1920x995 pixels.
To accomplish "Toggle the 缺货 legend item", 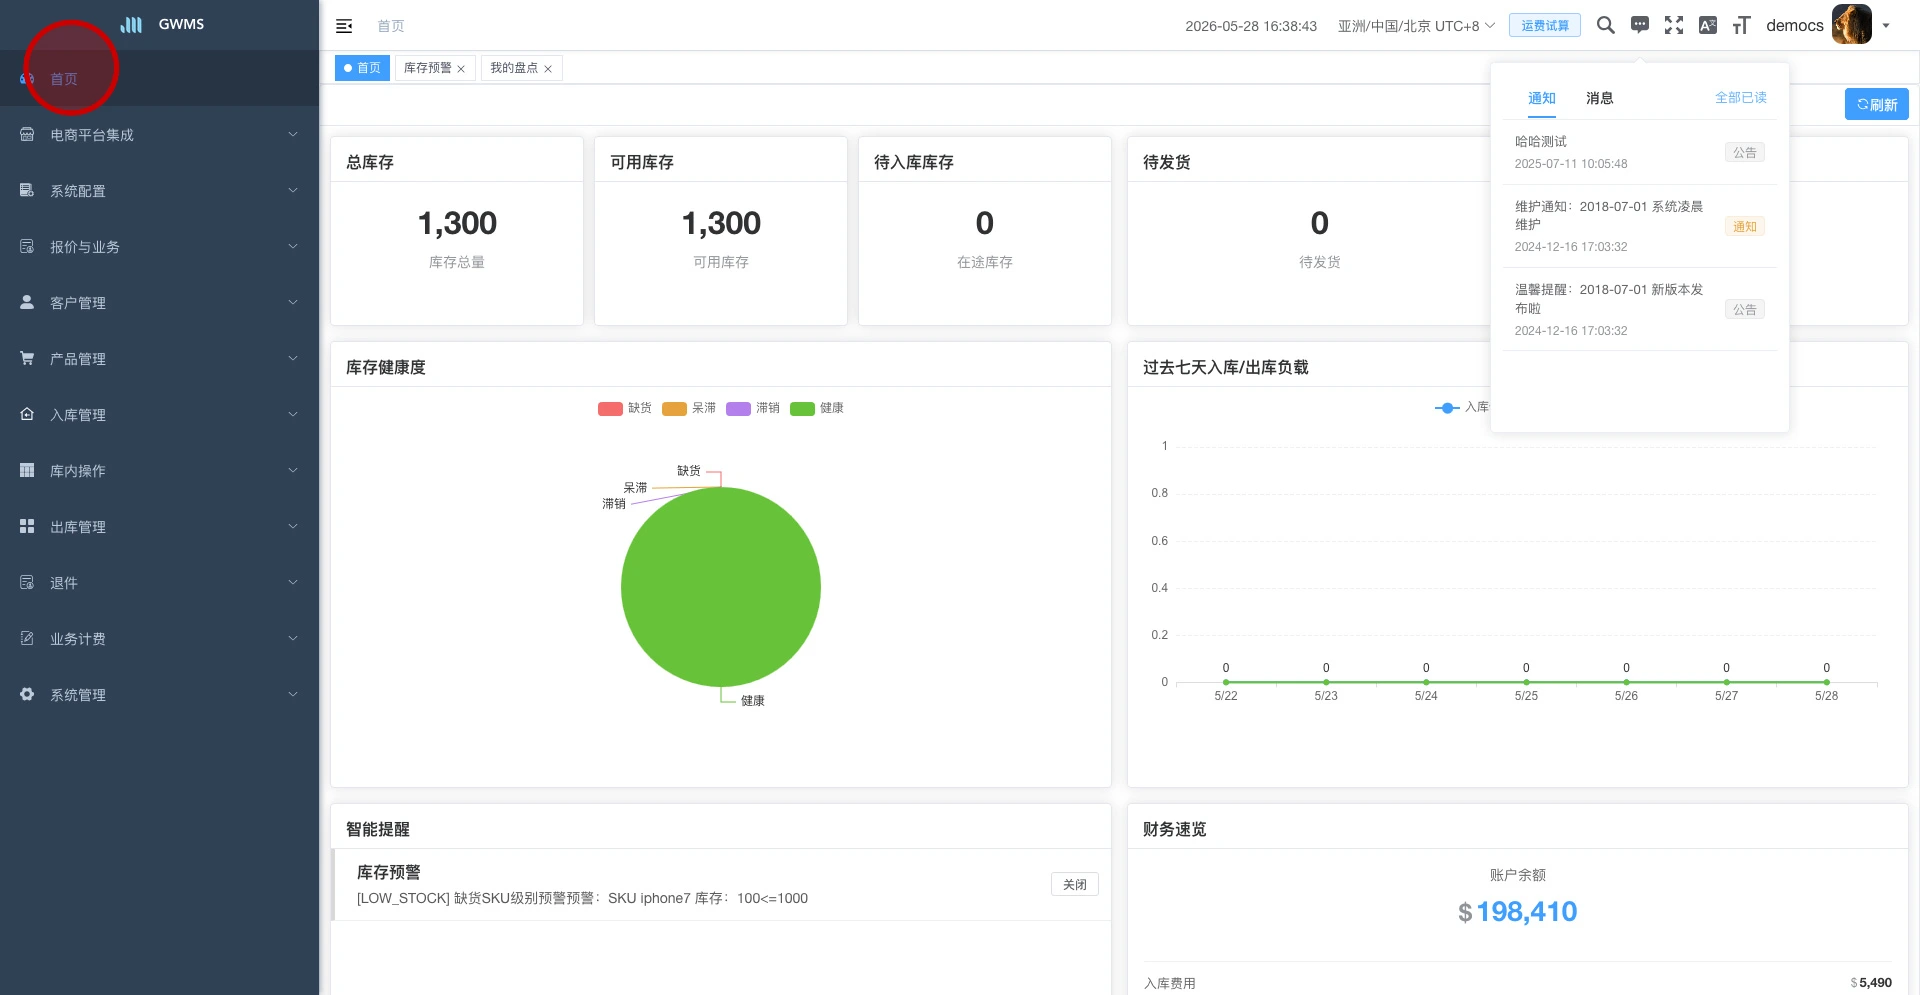I will tap(625, 408).
